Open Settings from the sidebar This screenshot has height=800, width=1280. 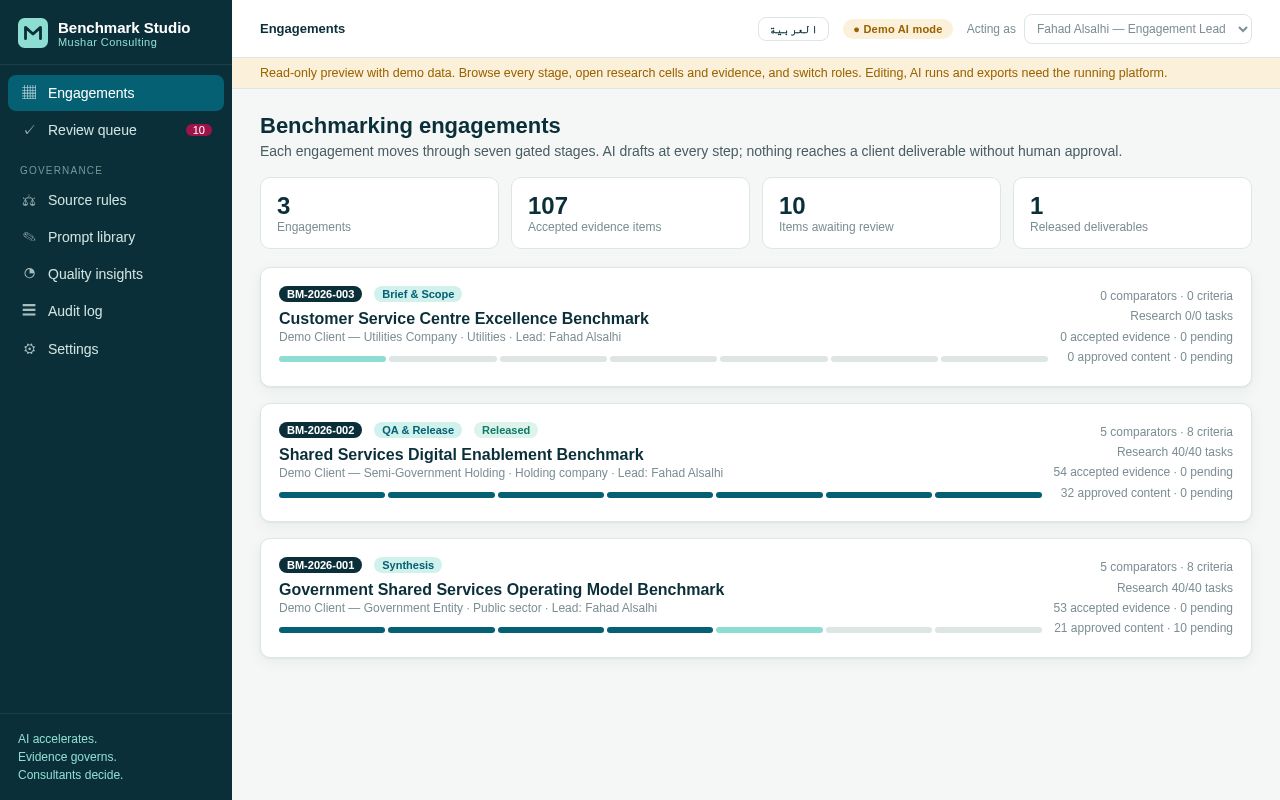(116, 349)
